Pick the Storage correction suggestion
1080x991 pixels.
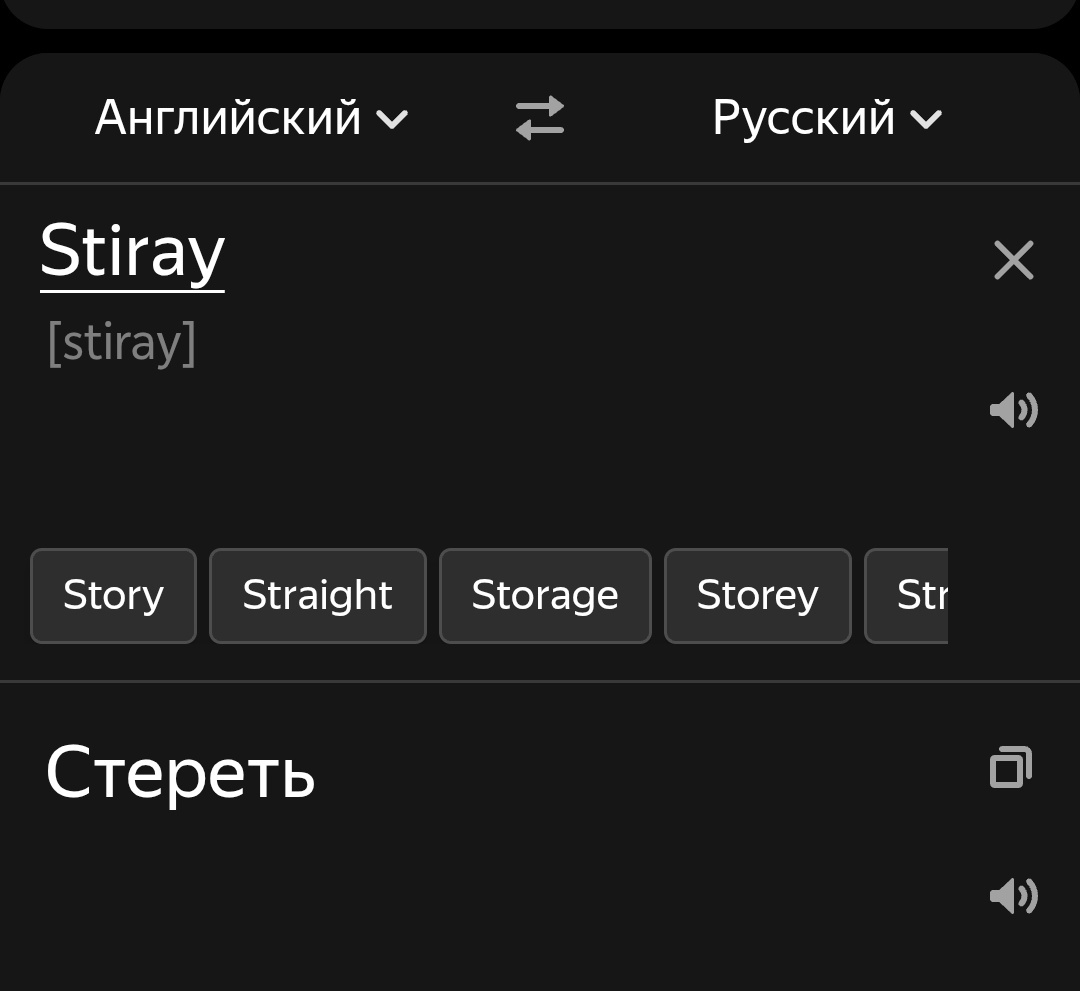click(545, 595)
